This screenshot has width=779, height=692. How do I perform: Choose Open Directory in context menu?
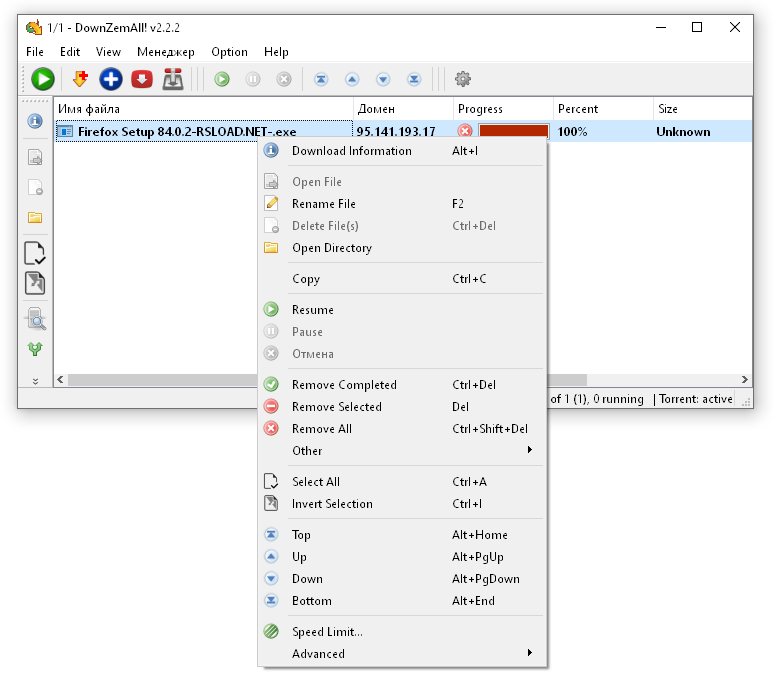[402, 247]
